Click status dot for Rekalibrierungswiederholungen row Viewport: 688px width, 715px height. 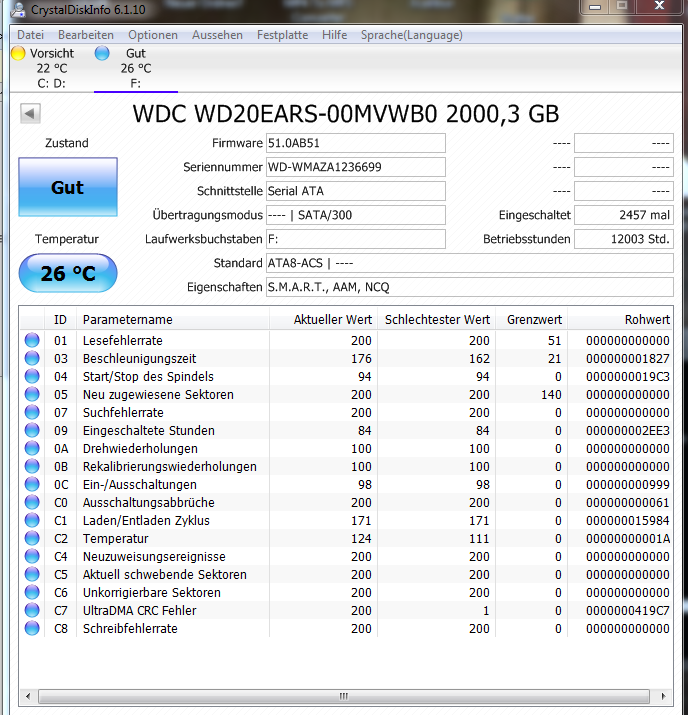tap(32, 466)
